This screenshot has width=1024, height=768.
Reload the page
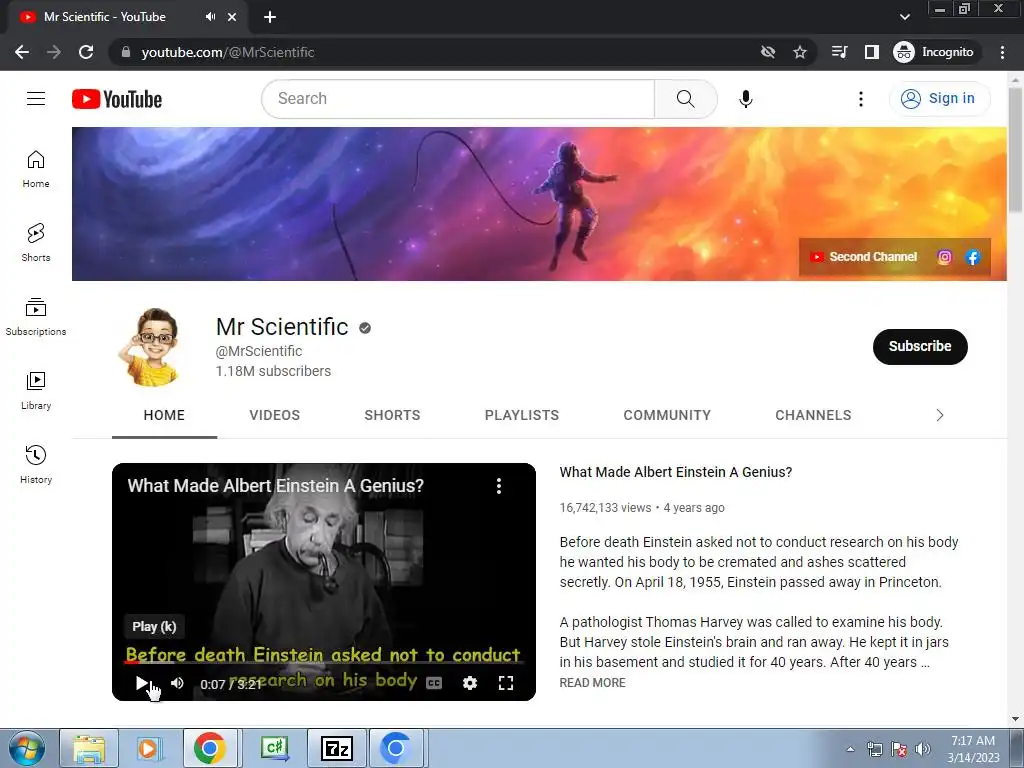click(x=86, y=52)
